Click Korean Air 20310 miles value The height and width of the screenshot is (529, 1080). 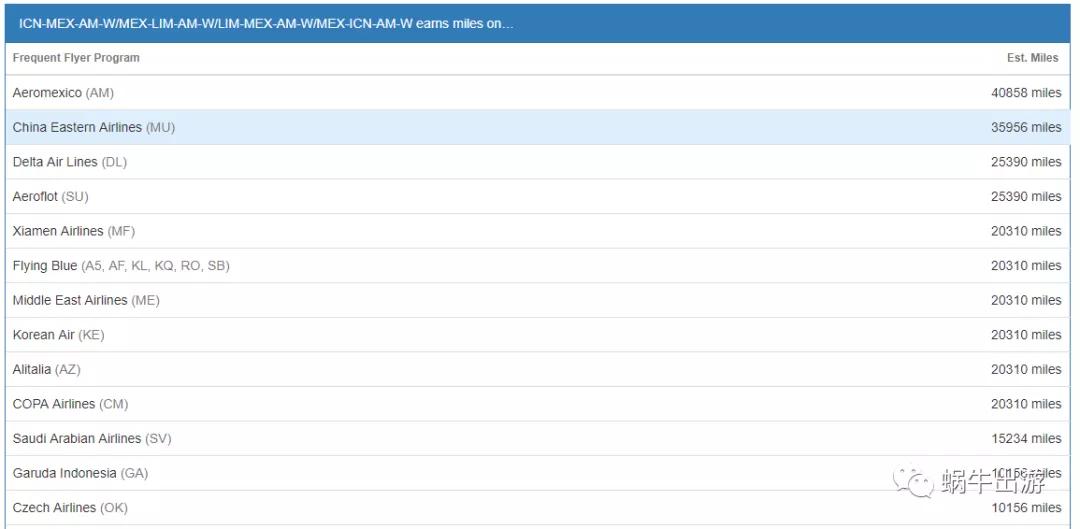1026,335
